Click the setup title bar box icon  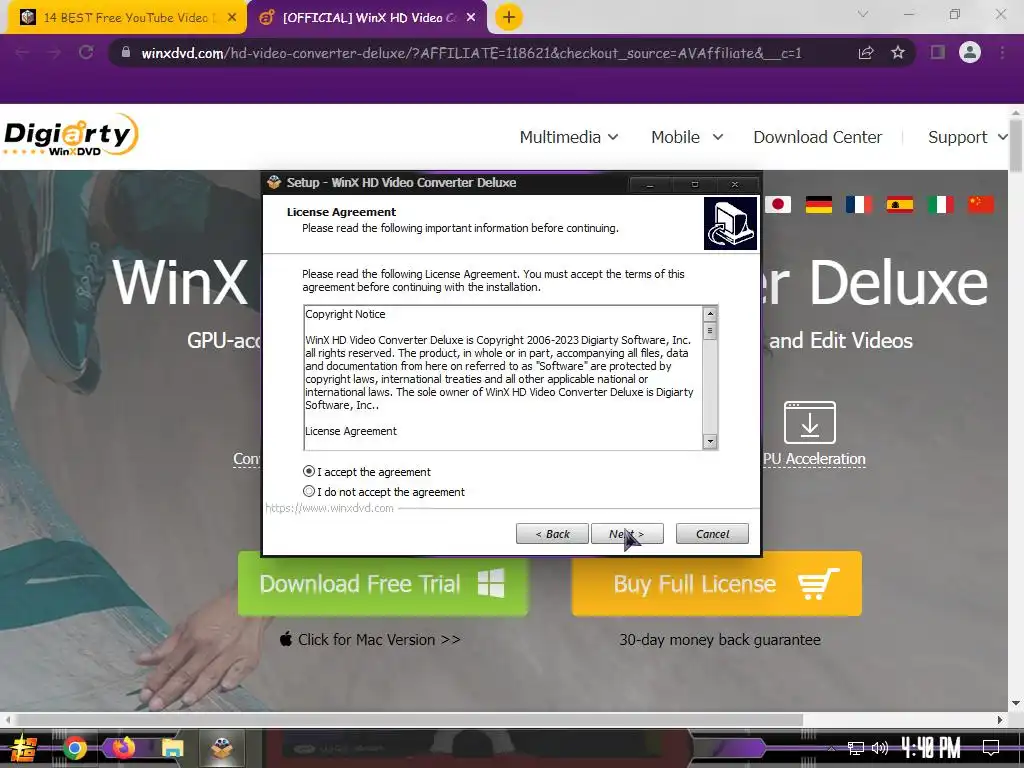(274, 182)
